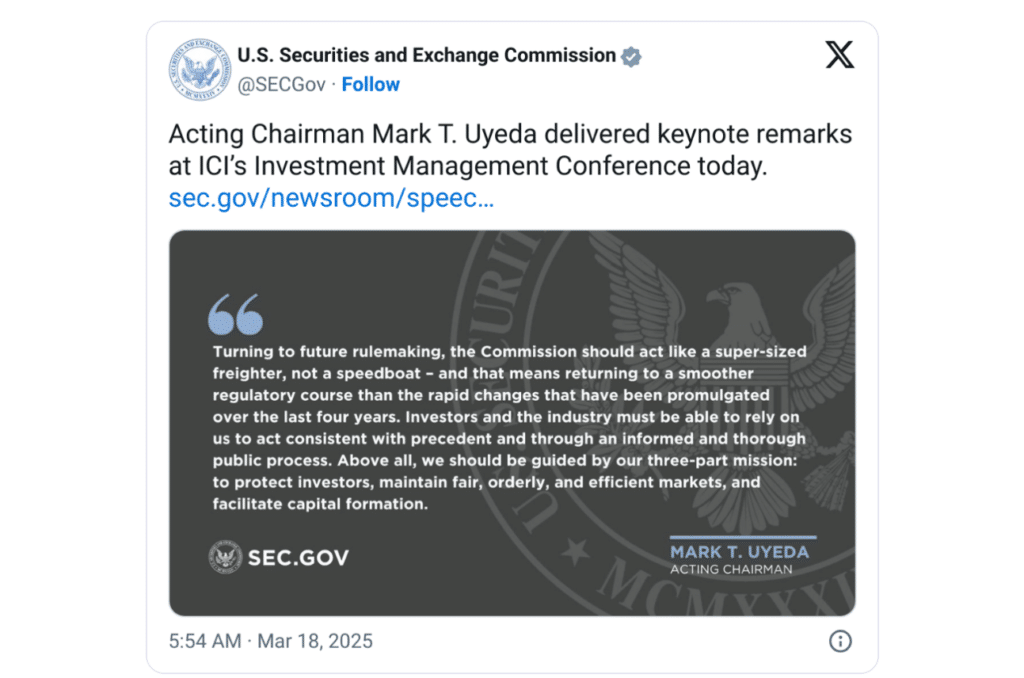1024x678 pixels.
Task: Click the blue line above Uyeda's name
Action: (x=742, y=538)
